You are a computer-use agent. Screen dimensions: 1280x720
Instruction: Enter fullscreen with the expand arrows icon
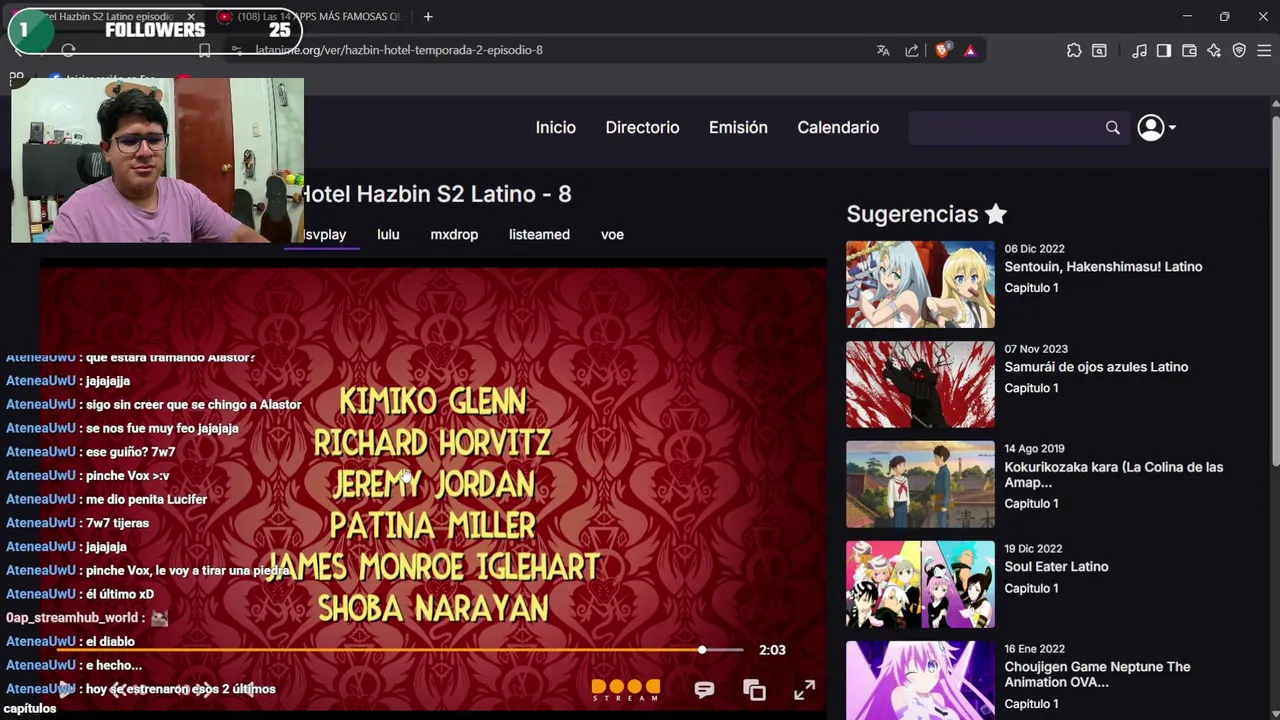805,690
